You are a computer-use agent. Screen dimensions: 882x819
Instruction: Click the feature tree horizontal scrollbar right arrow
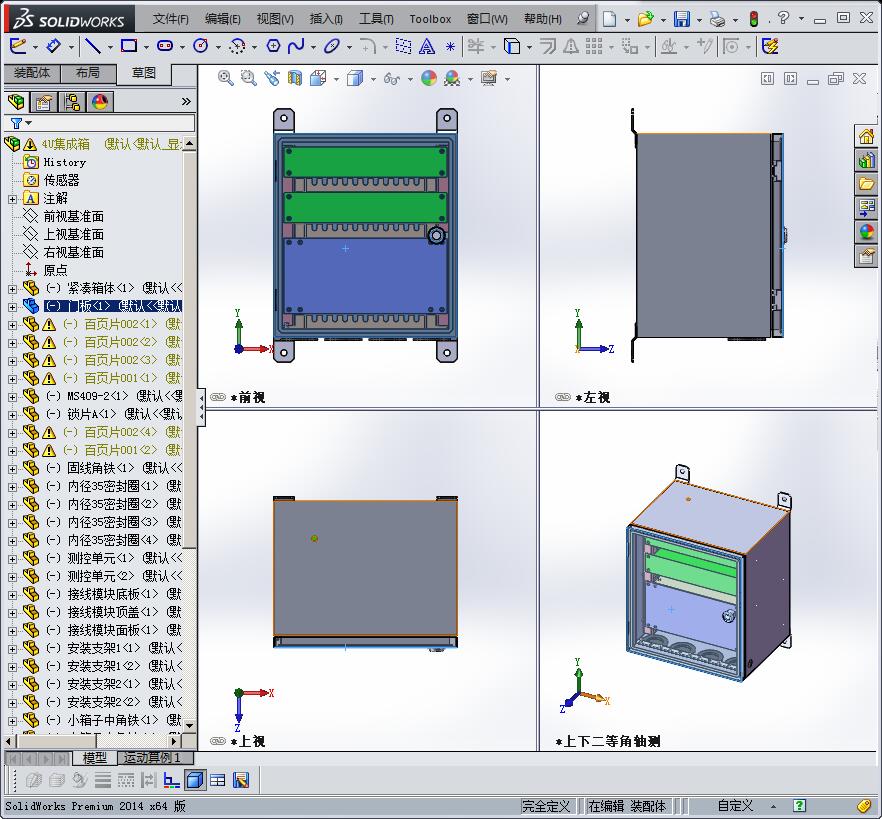174,741
